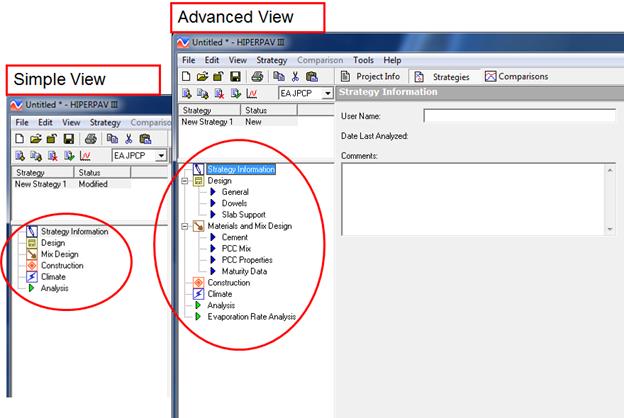This screenshot has height=418, width=624.
Task: Switch to Strategies tab
Action: click(x=442, y=76)
